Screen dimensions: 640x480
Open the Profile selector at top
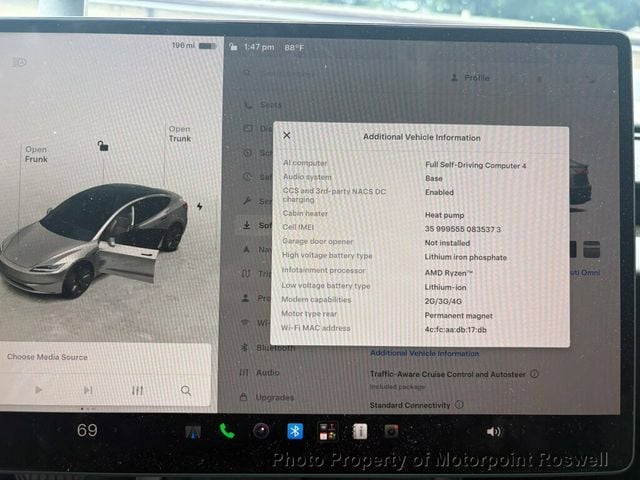(x=470, y=78)
